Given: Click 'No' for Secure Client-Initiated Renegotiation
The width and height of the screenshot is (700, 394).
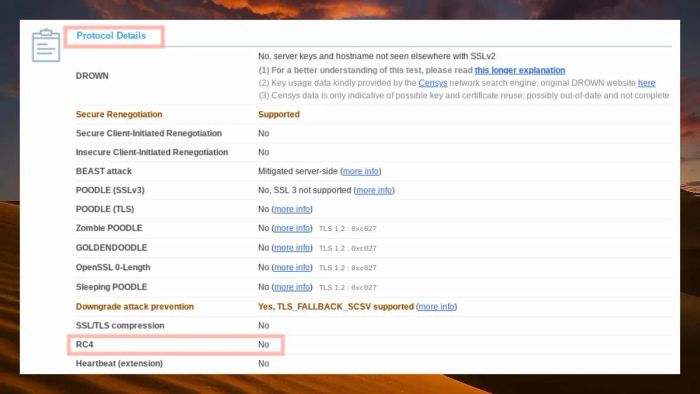Looking at the screenshot, I should coord(263,133).
